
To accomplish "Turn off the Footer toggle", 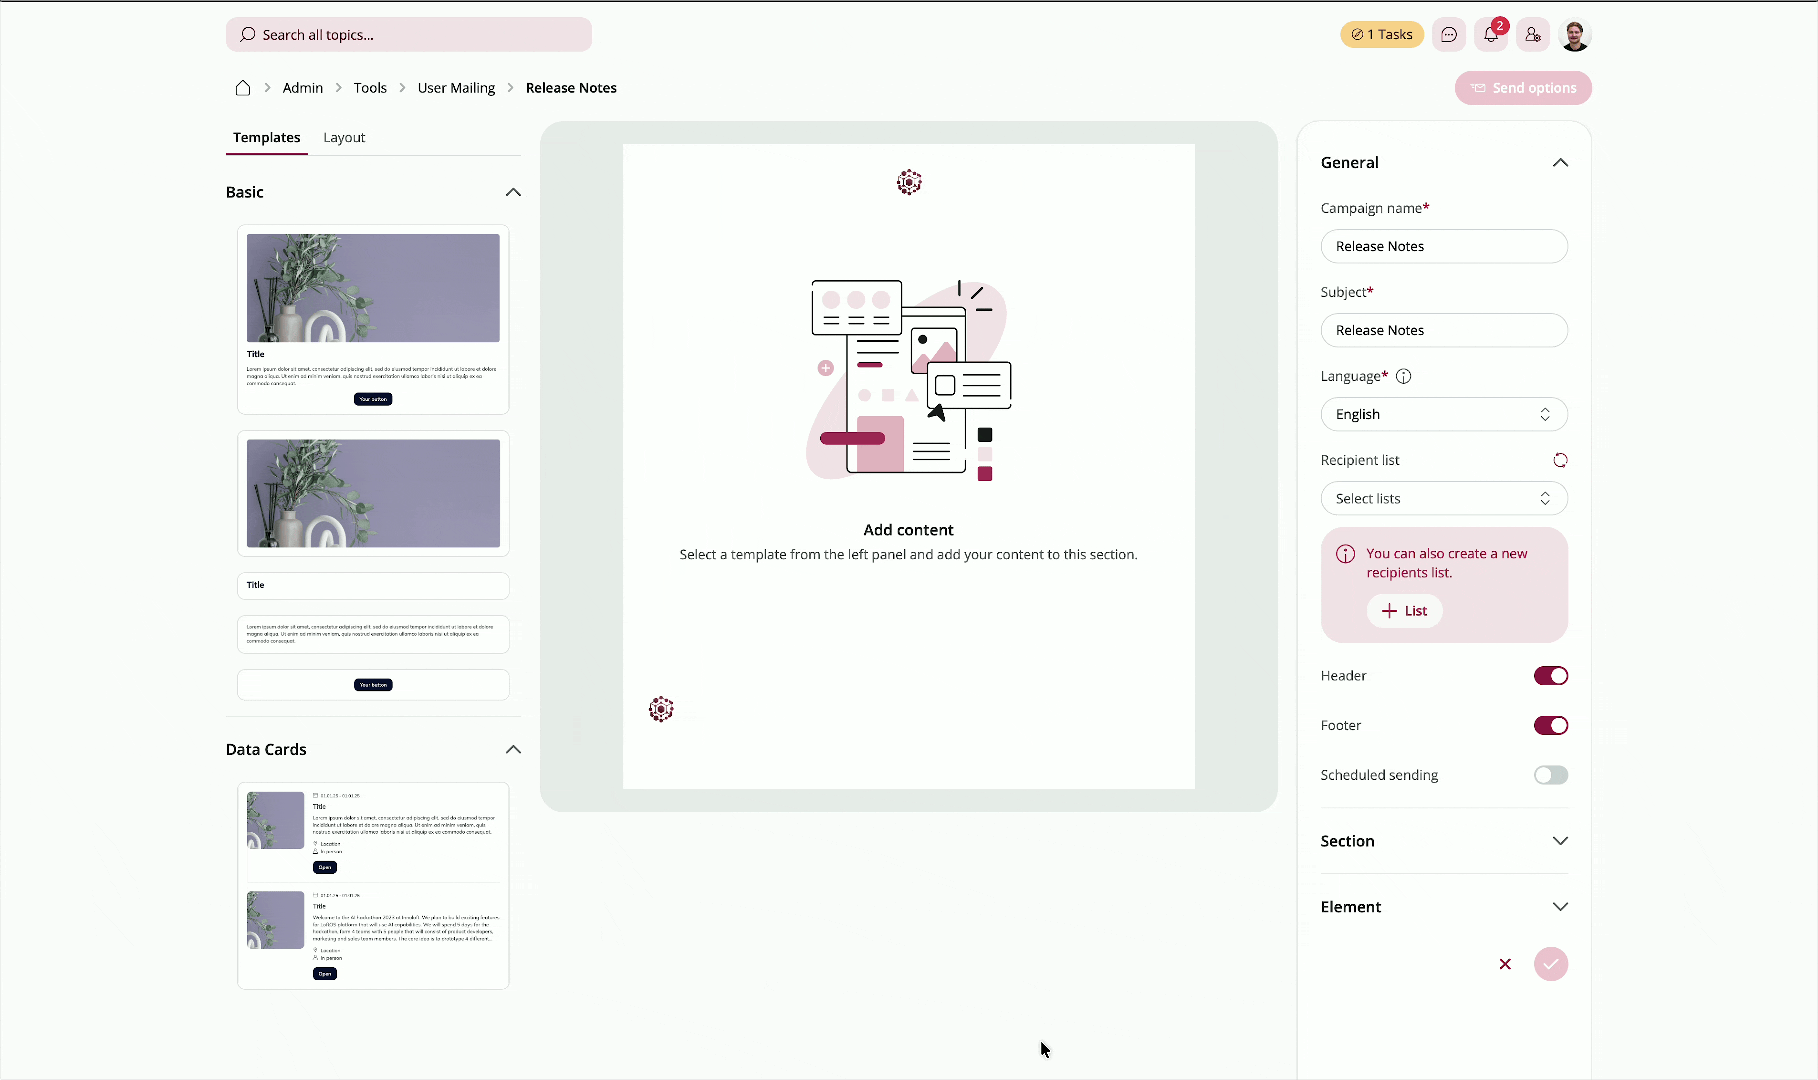I will click(1551, 726).
